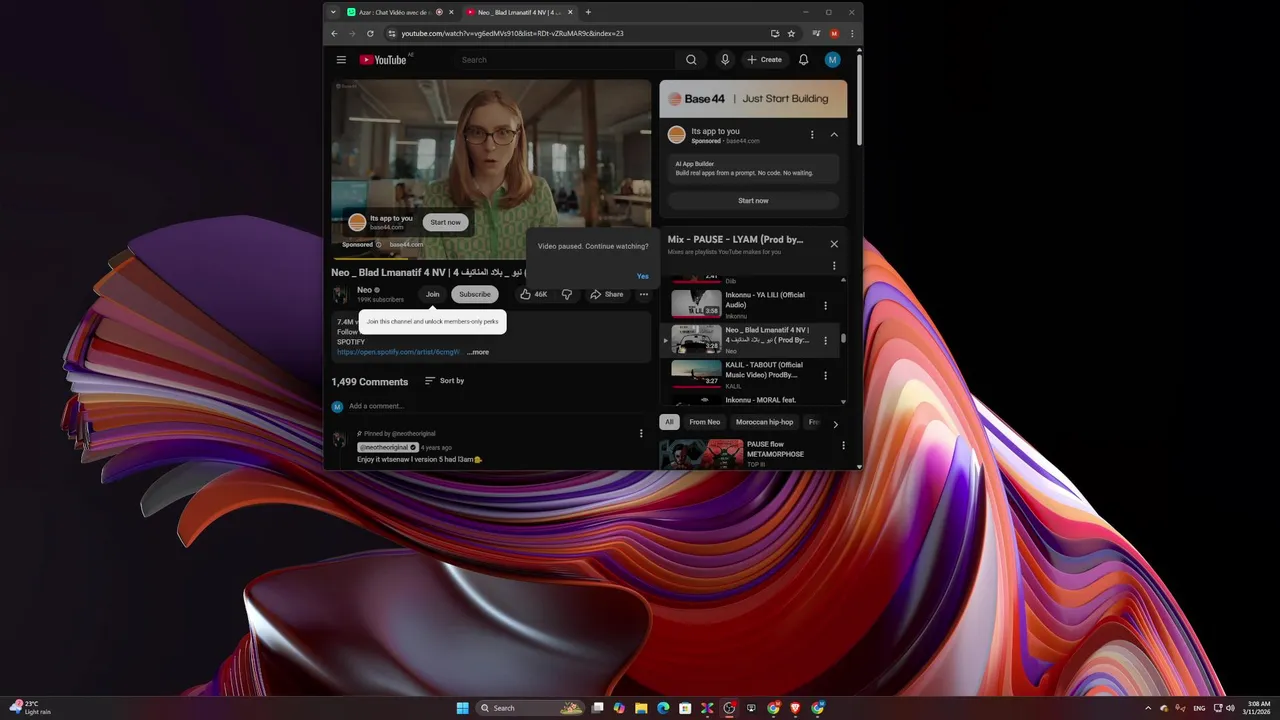Viewport: 1280px width, 720px height.
Task: Open more actions under the video
Action: point(644,294)
